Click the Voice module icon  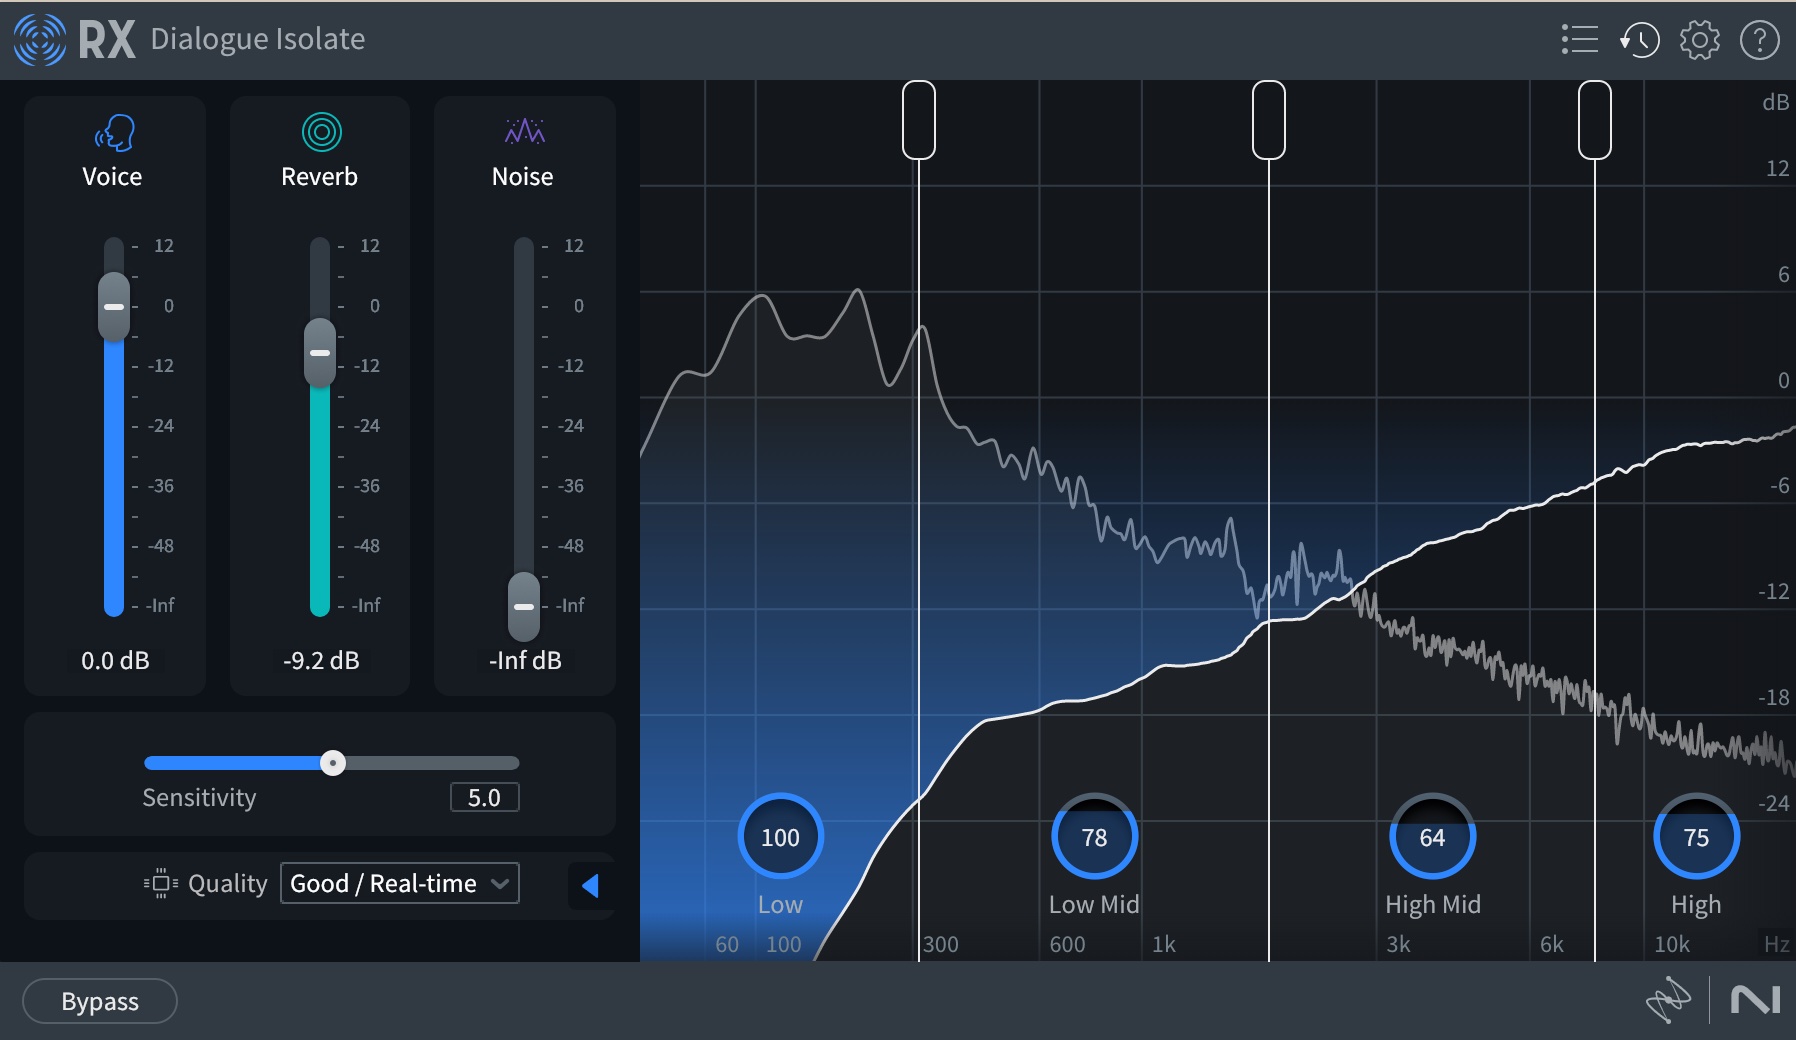click(x=113, y=131)
